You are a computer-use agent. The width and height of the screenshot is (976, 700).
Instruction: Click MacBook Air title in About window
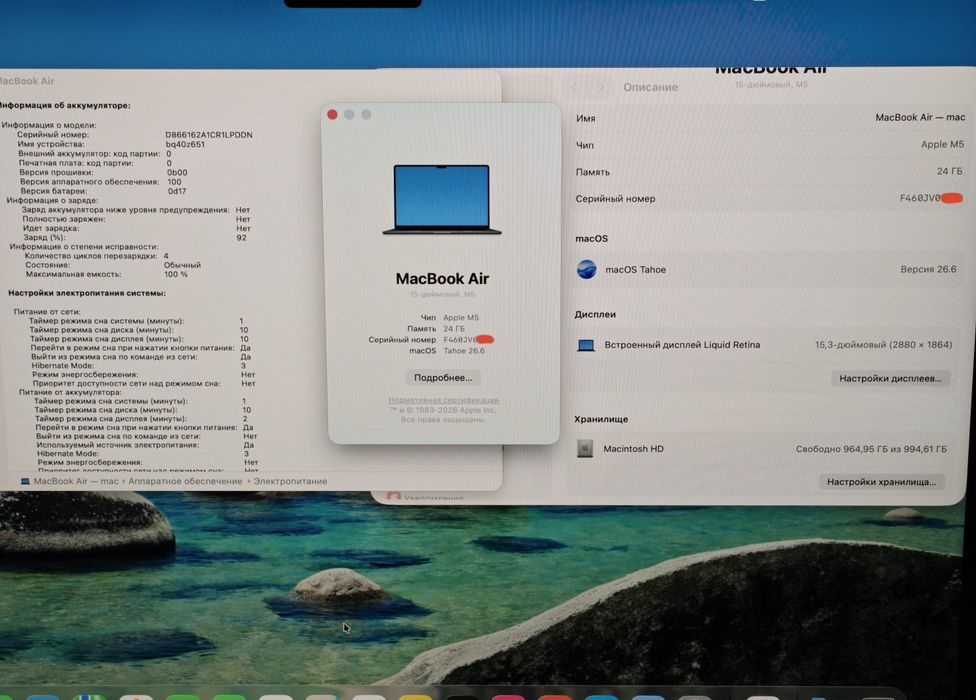[442, 279]
